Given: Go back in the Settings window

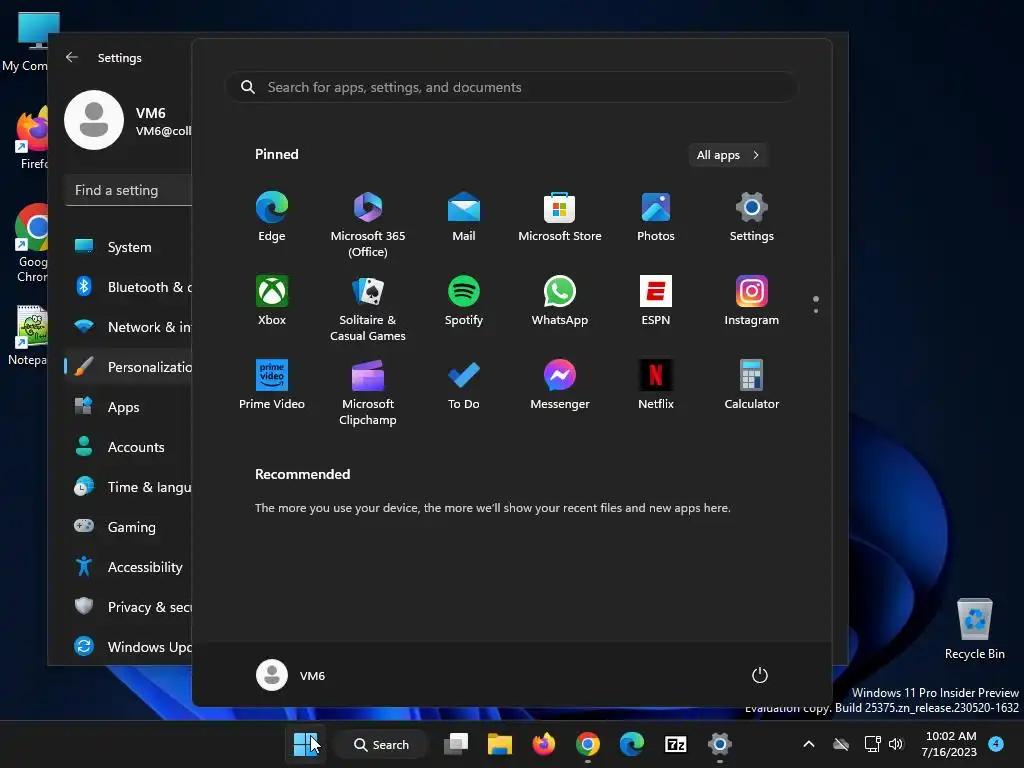Looking at the screenshot, I should (72, 57).
